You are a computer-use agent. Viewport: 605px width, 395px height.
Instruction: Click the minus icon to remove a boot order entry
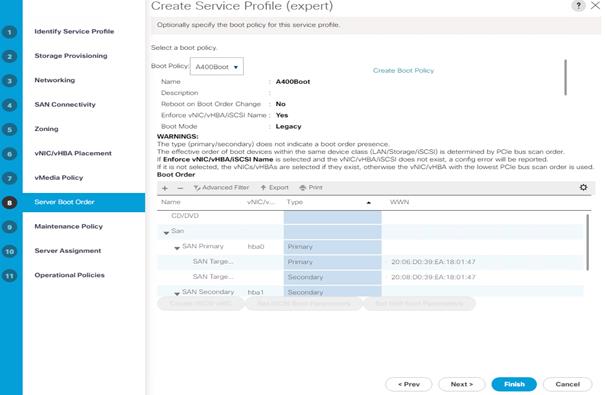tap(180, 188)
